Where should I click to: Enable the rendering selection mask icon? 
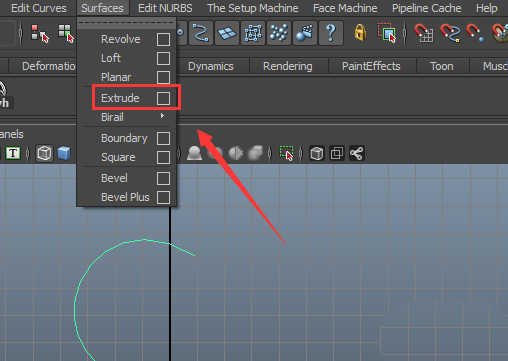(305, 33)
